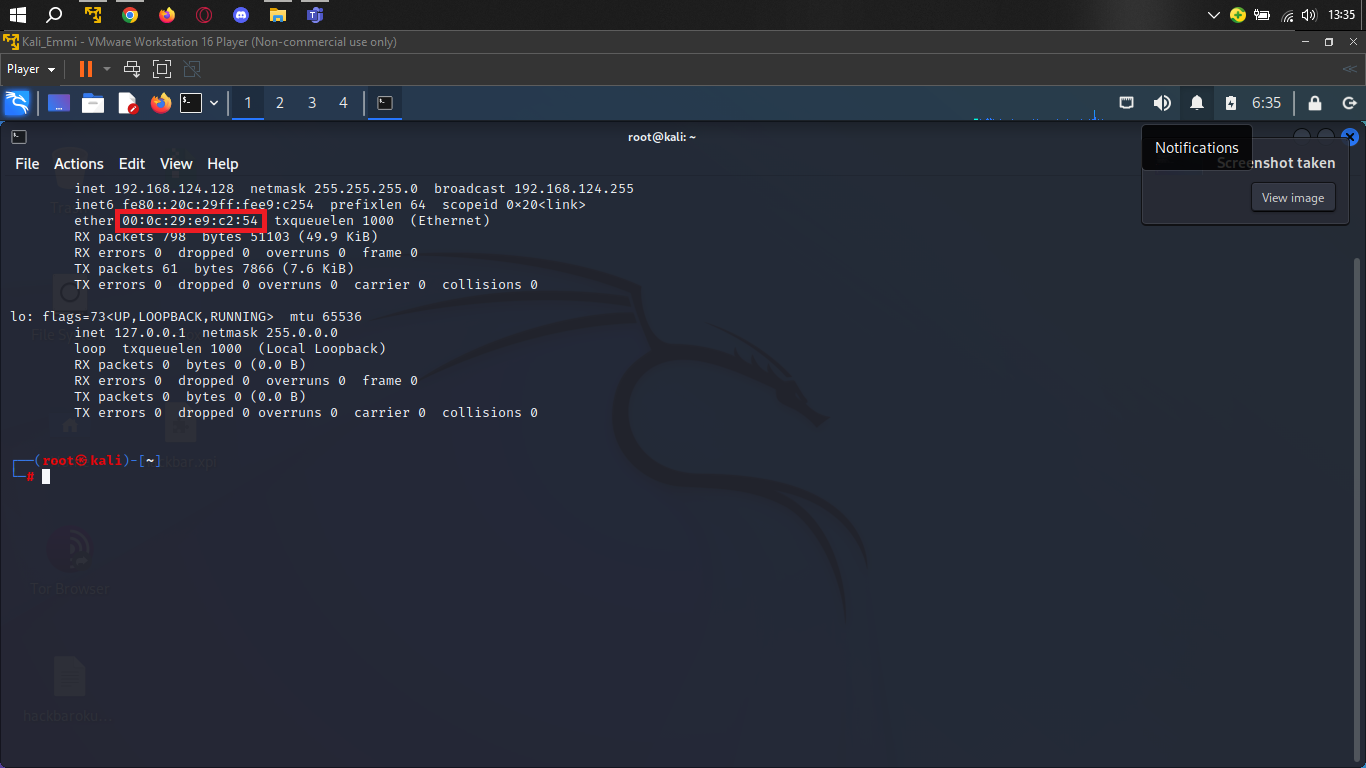Open Discord from Windows taskbar
Screen dimensions: 1366x768
pos(241,15)
